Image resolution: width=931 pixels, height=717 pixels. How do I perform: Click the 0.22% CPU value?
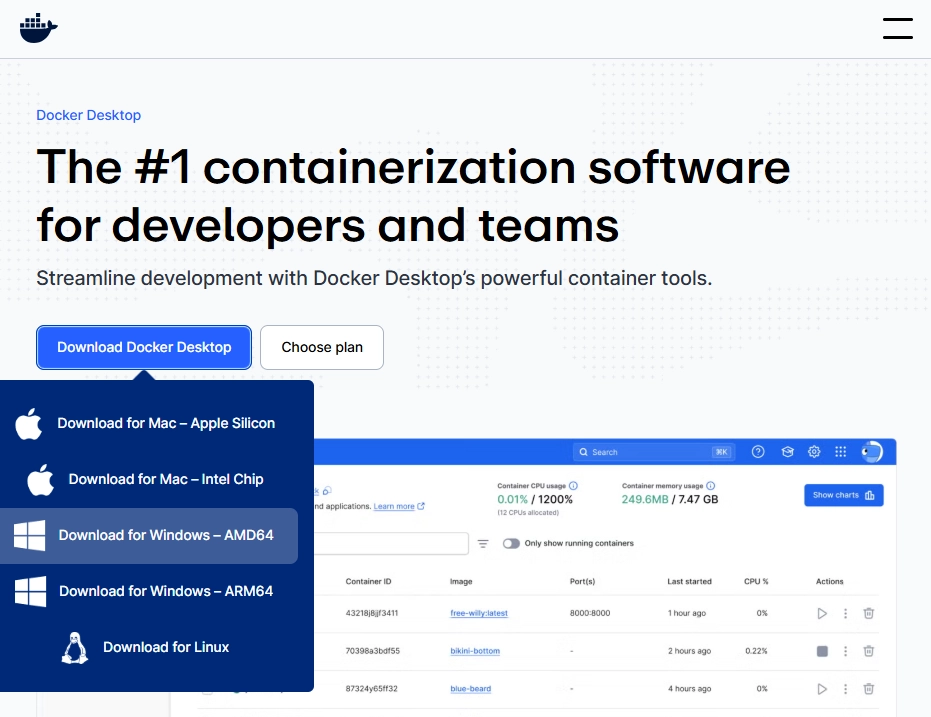tap(756, 651)
